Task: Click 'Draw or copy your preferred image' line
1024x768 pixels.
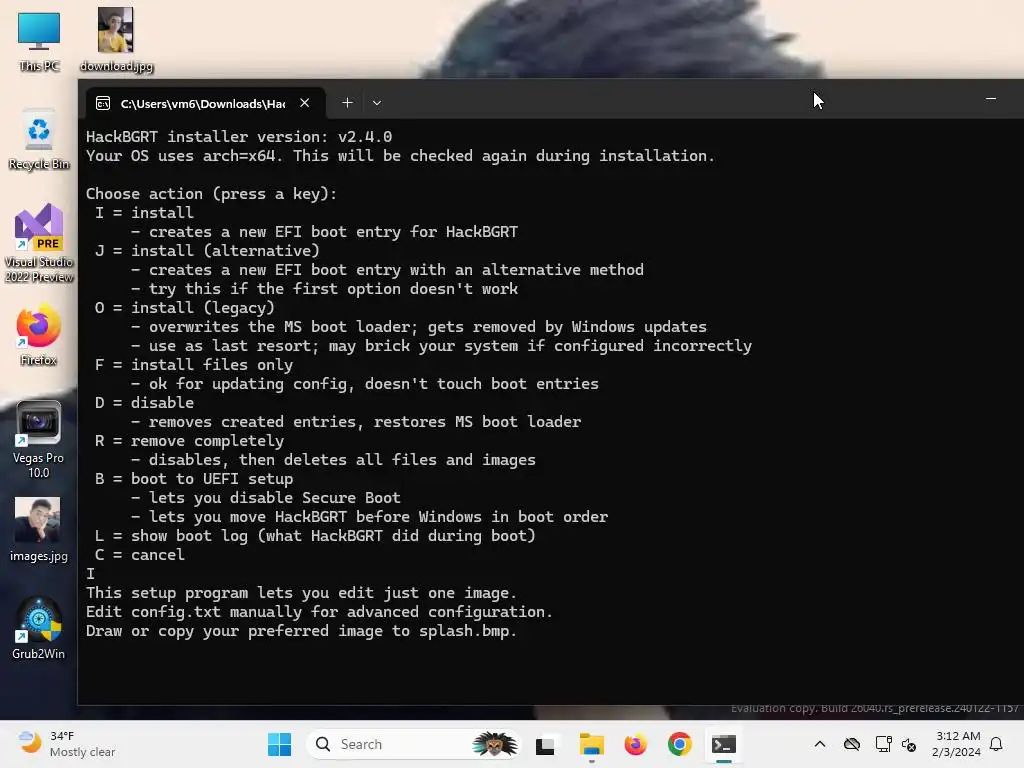Action: click(302, 631)
